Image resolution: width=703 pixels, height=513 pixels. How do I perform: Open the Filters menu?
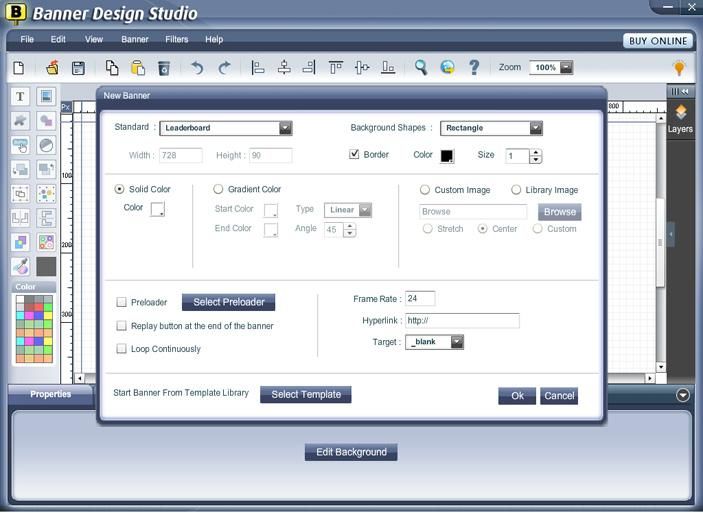tap(177, 39)
